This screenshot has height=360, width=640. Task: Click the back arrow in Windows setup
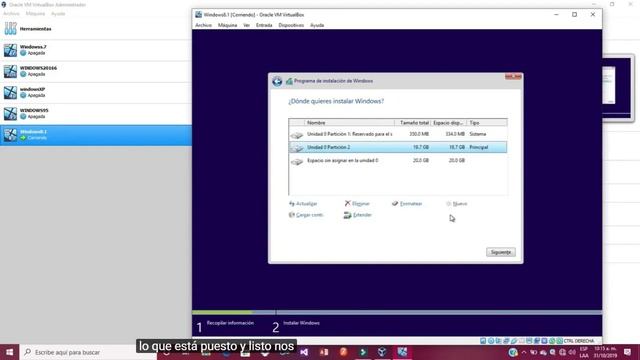tap(277, 81)
